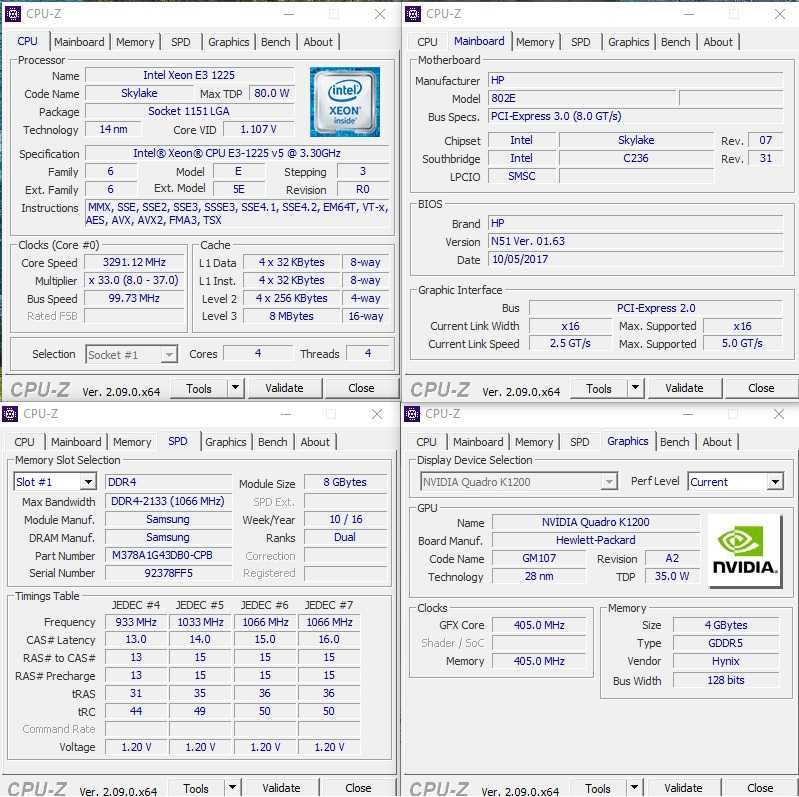
Task: Open the SPD tab in the CPU window
Action: (180, 42)
